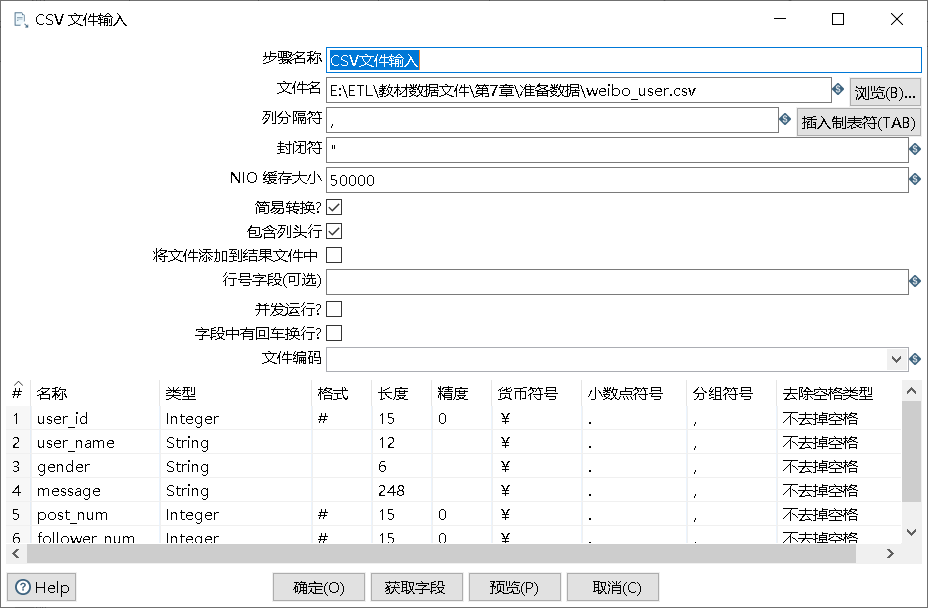Viewport: 928px width, 608px height.
Task: Click the 浏览(B)... browse button
Action: pyautogui.click(x=885, y=92)
